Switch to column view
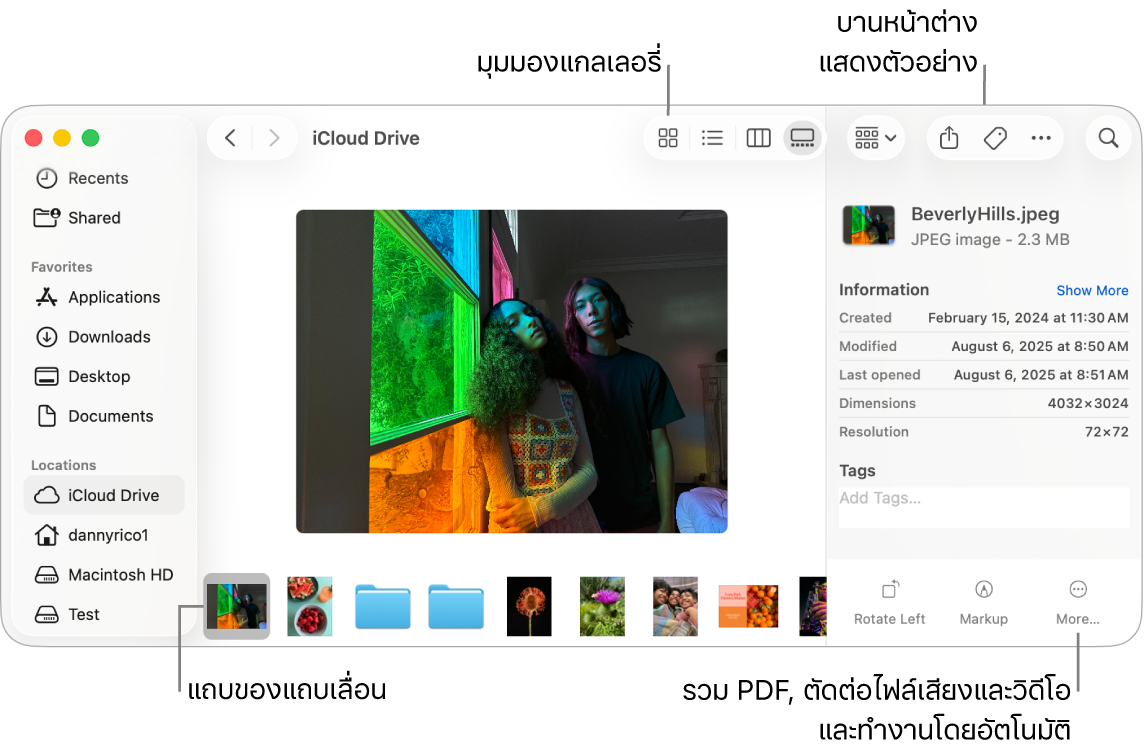 [758, 138]
